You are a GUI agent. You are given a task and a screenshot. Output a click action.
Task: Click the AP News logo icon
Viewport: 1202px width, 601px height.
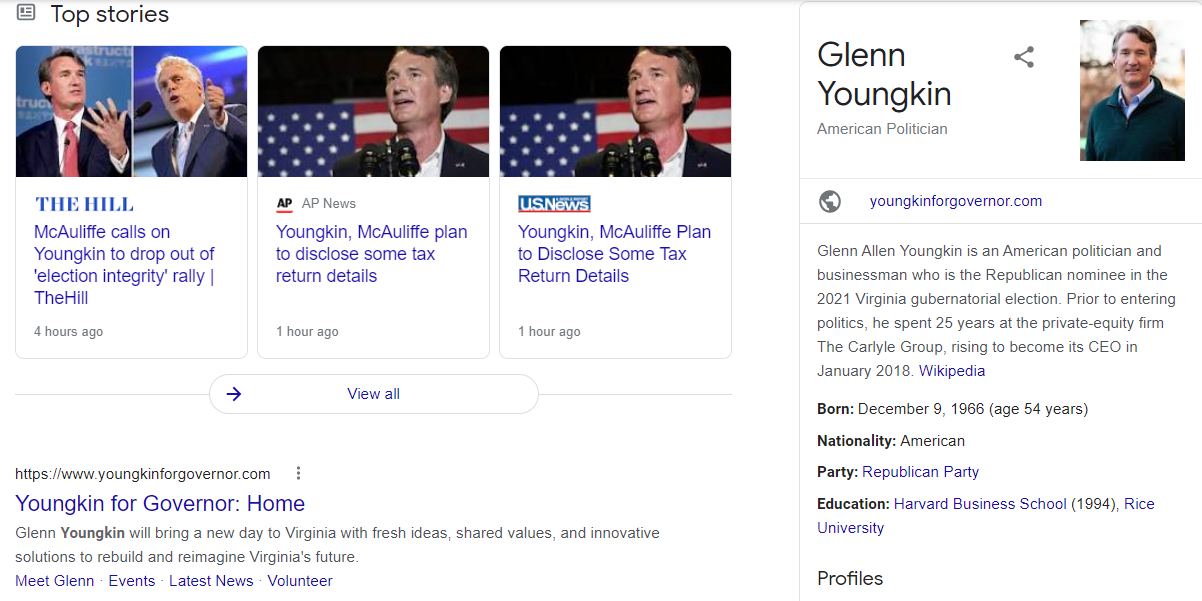284,204
